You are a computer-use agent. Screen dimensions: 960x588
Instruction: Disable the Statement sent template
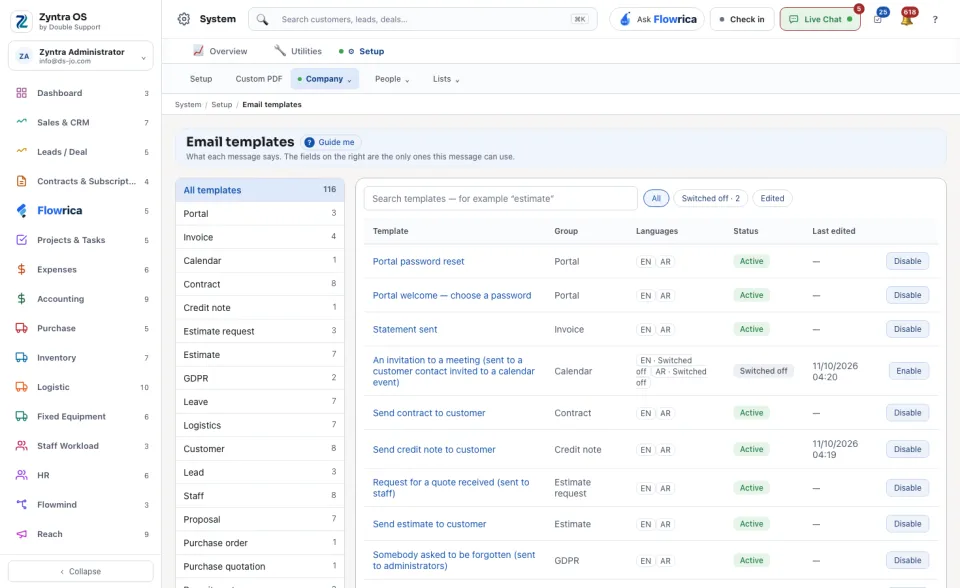[907, 329]
